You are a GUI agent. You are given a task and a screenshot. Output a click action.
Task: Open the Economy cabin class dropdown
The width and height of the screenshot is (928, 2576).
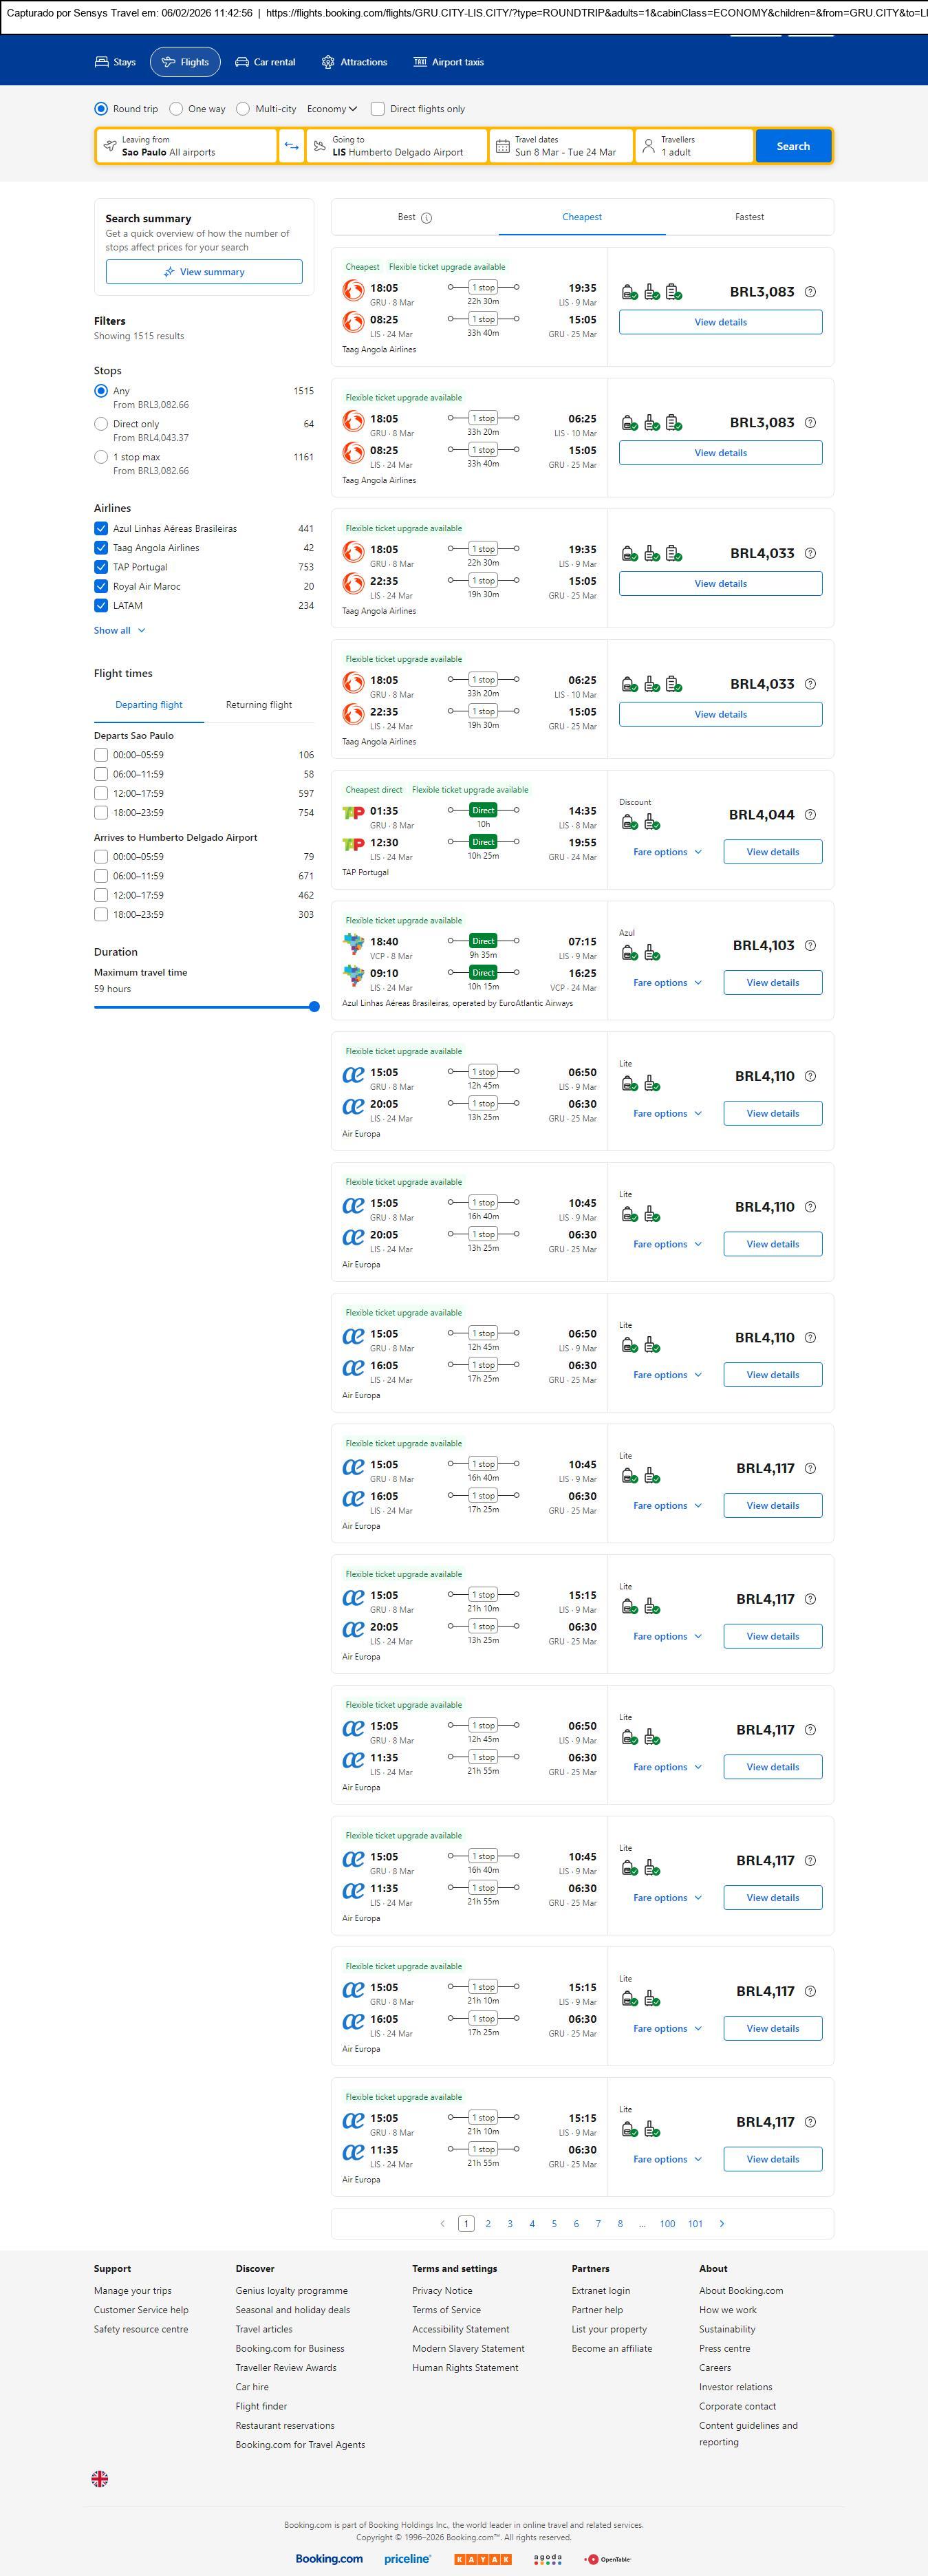click(x=332, y=109)
